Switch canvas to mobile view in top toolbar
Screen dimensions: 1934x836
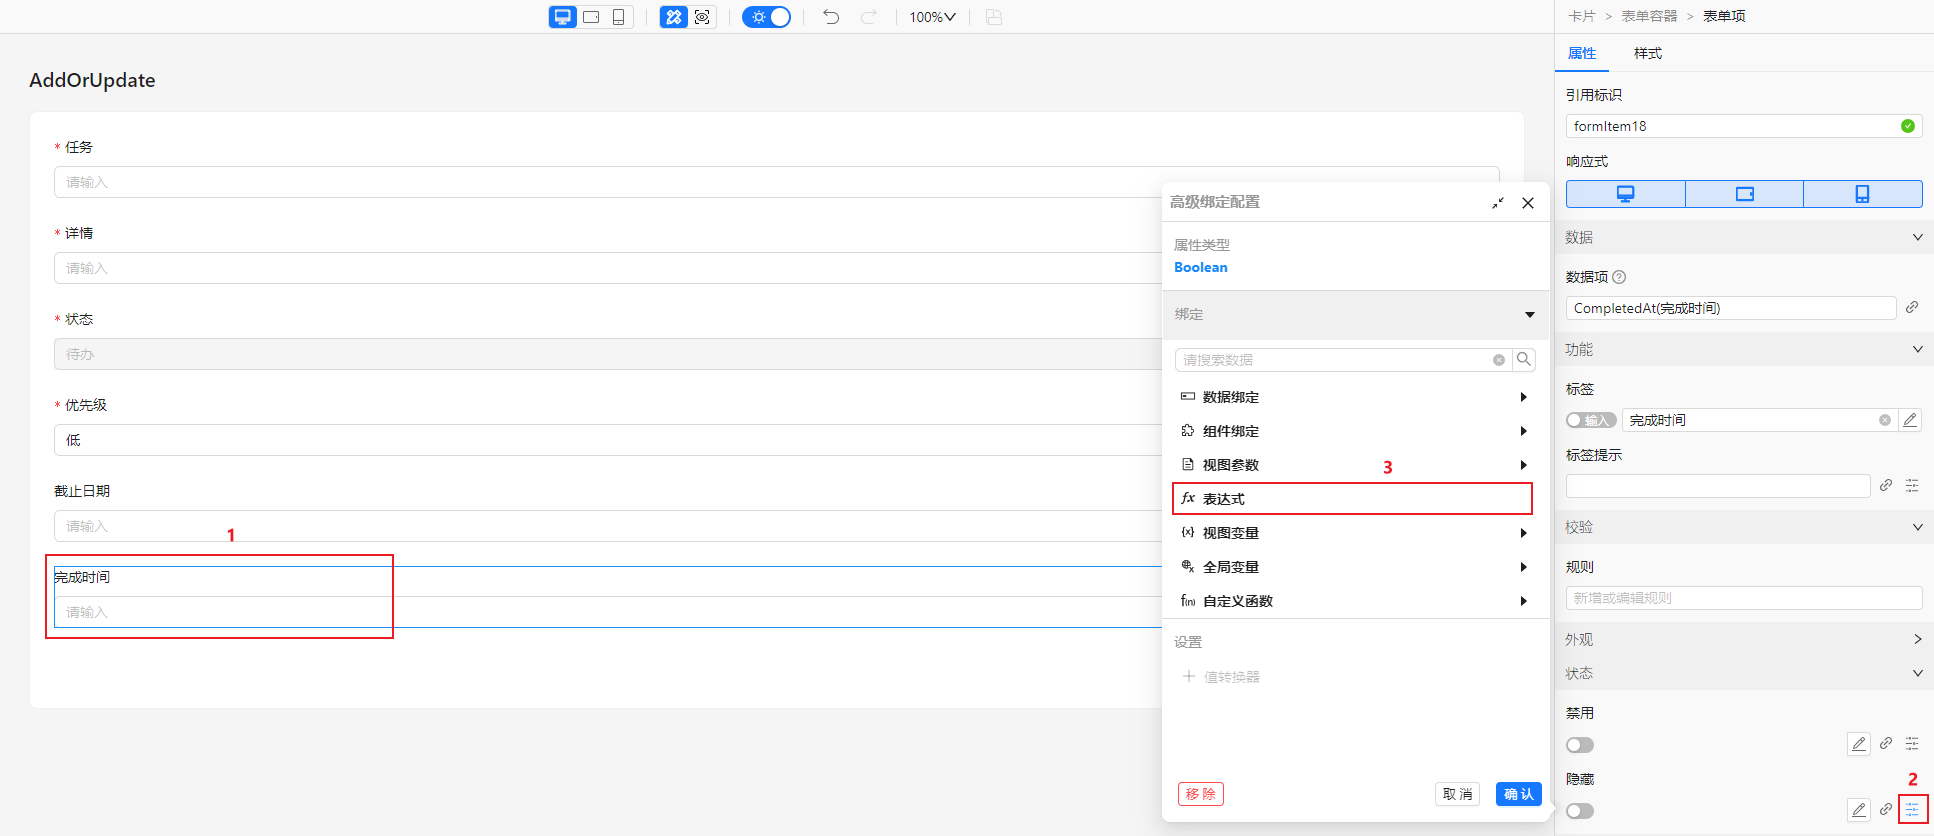click(619, 17)
